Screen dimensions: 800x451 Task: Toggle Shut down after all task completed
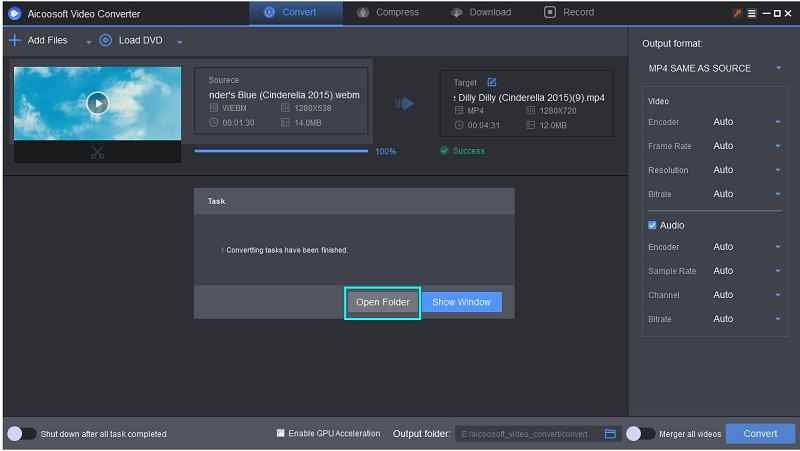(21, 434)
